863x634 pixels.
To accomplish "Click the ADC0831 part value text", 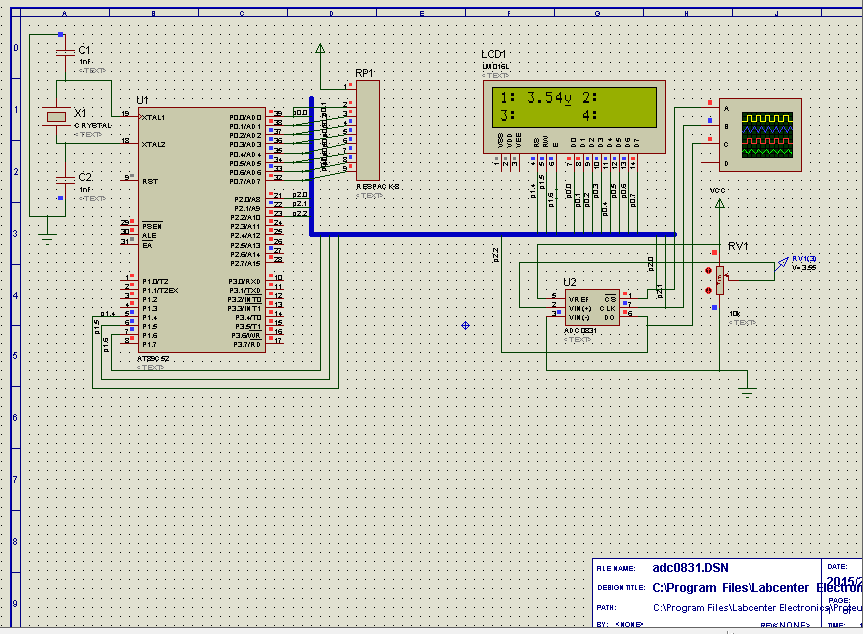I will tap(580, 331).
